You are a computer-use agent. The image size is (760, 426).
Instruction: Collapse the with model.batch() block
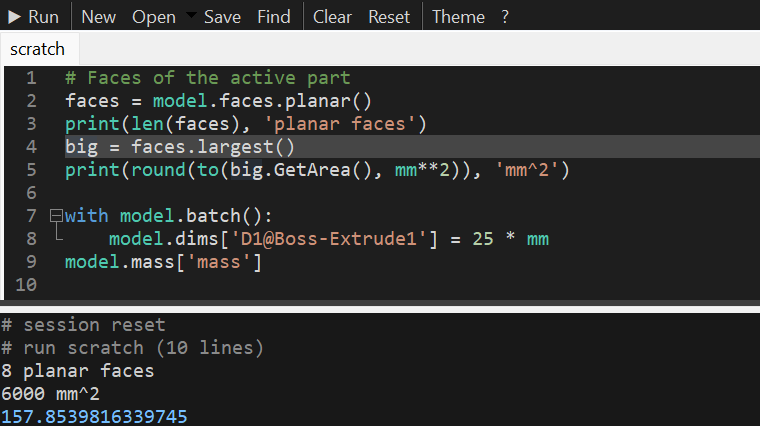56,215
